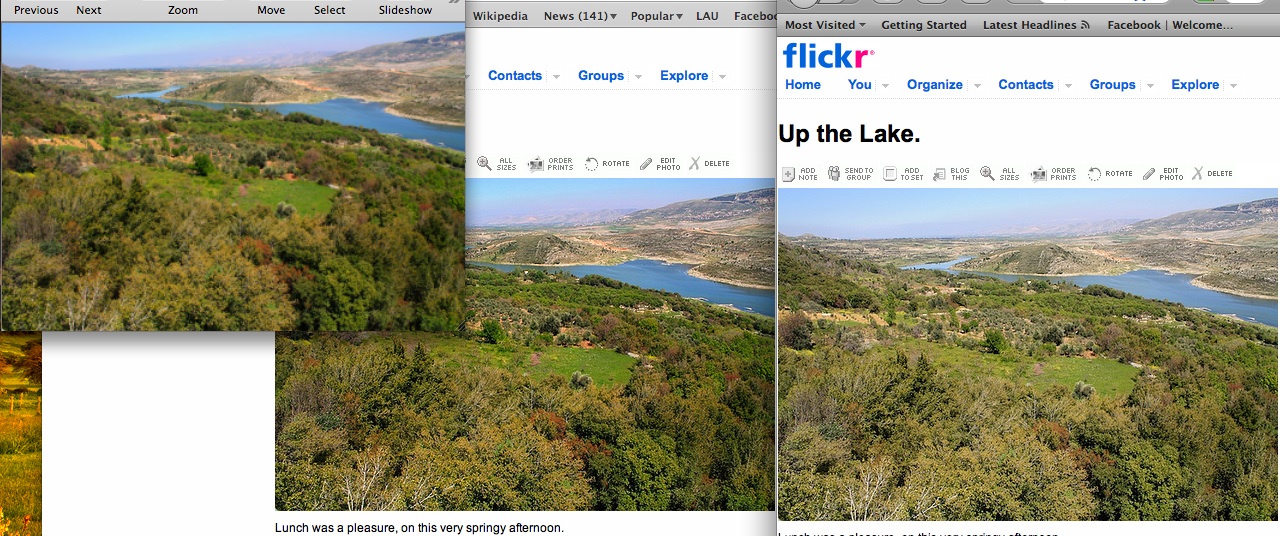
Task: Click the Blog This icon
Action: [939, 174]
